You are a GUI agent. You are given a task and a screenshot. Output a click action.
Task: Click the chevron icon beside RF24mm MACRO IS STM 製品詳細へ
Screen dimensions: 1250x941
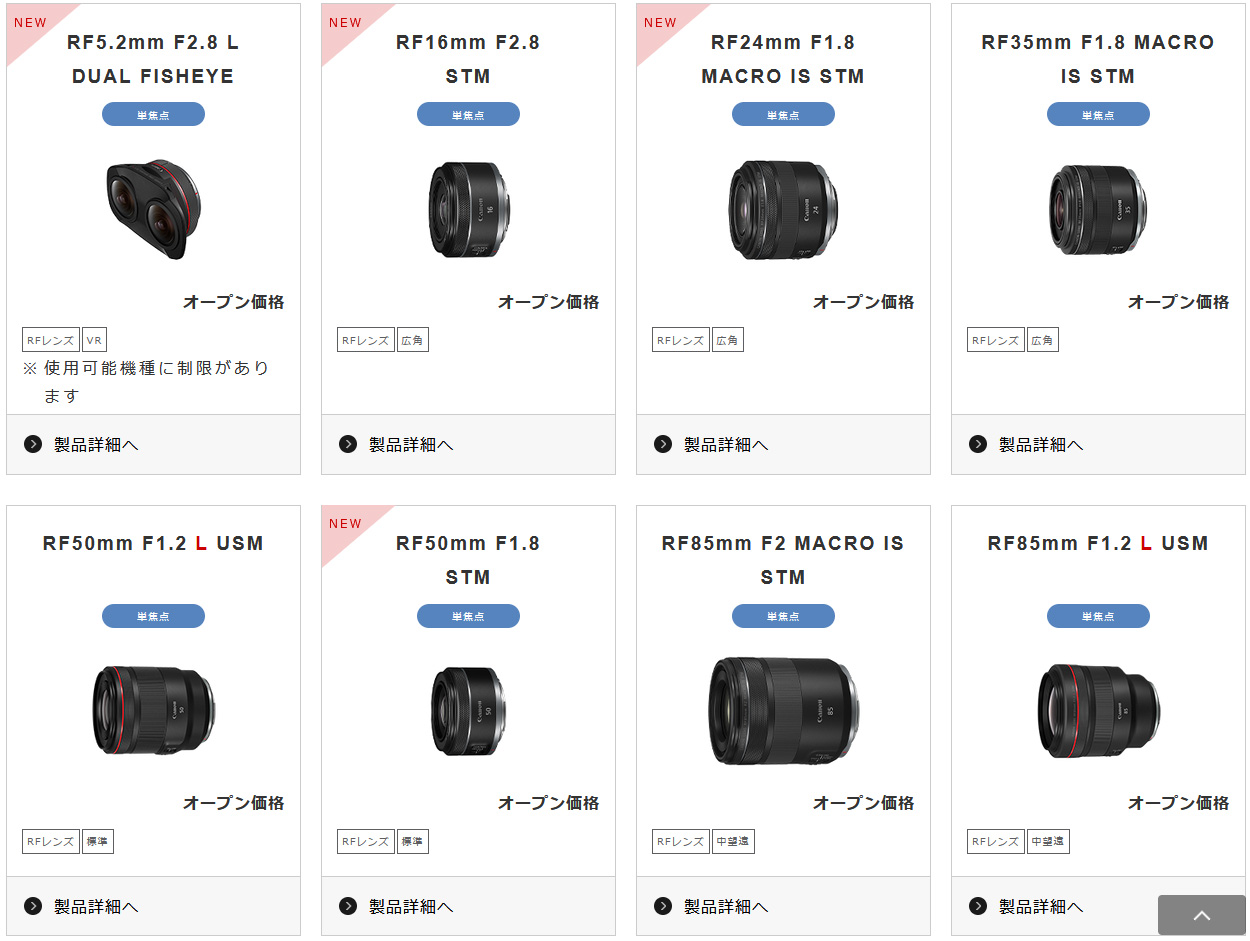[662, 444]
